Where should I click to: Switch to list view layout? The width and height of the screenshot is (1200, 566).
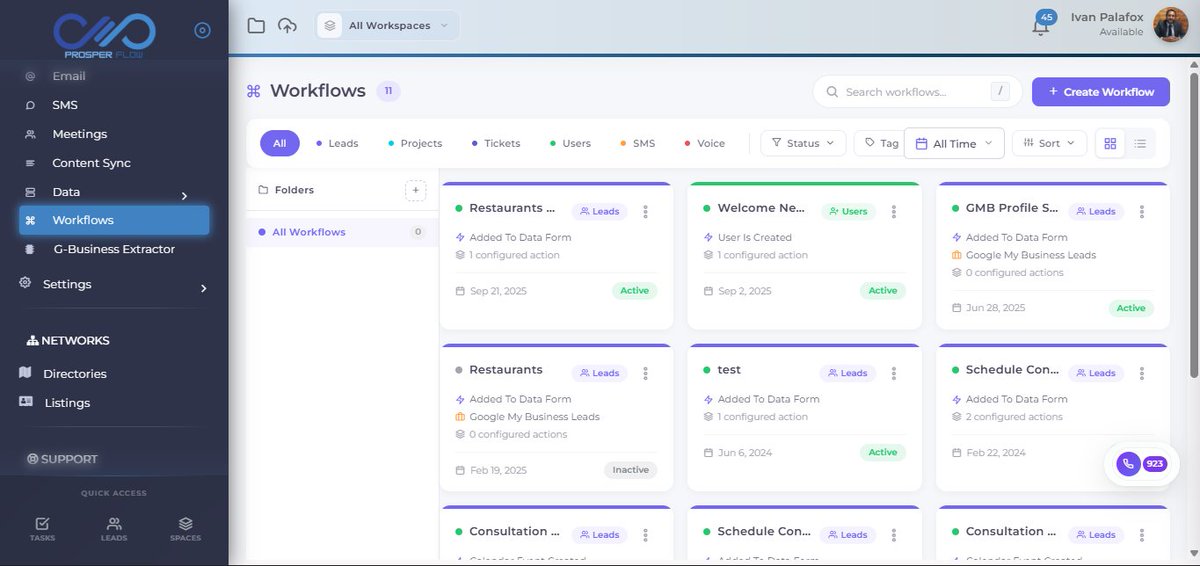tap(1140, 144)
